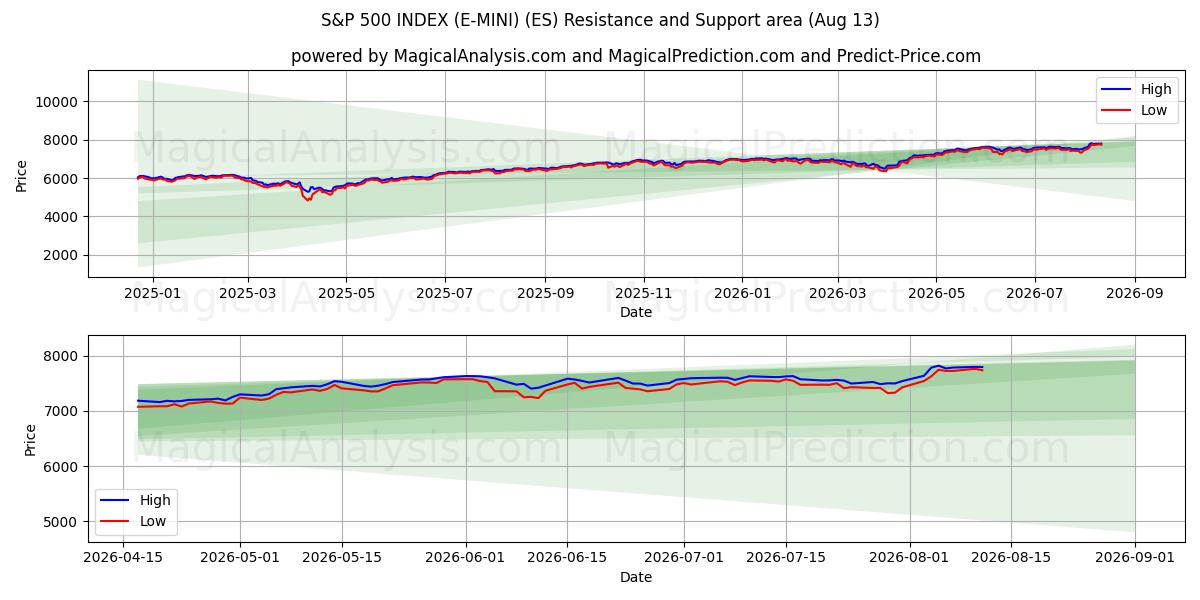Click the 5000 tick on bottom chart
This screenshot has height=600, width=1200.
pos(61,522)
